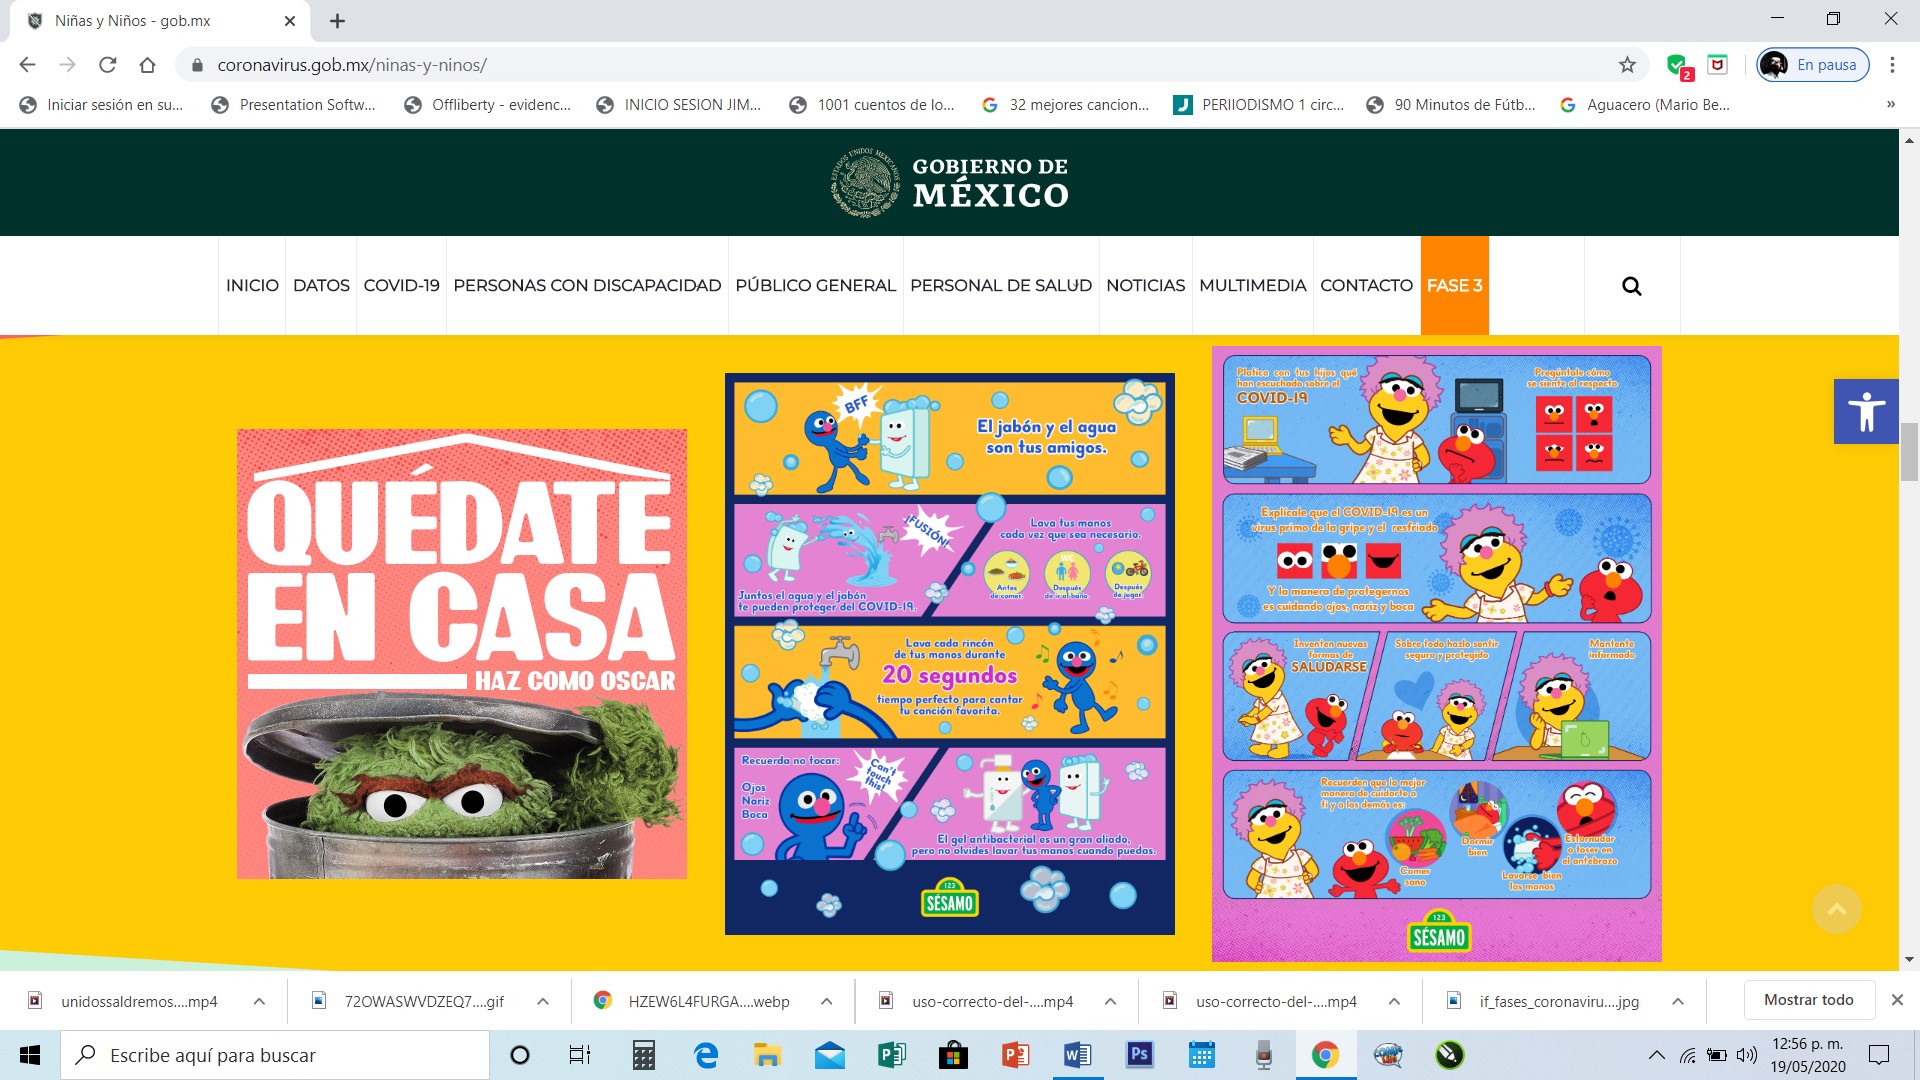
Task: Reload the page
Action: pos(107,65)
